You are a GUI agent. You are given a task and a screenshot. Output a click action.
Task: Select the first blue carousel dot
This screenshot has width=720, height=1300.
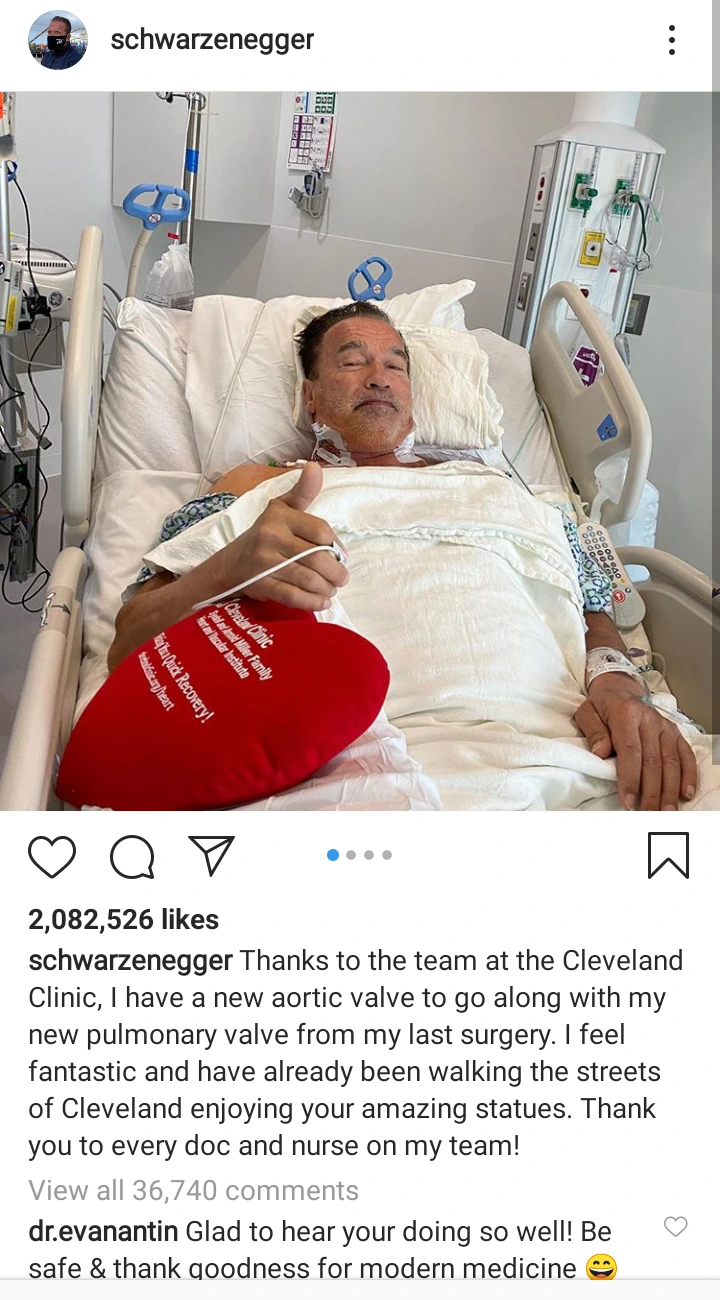point(333,855)
